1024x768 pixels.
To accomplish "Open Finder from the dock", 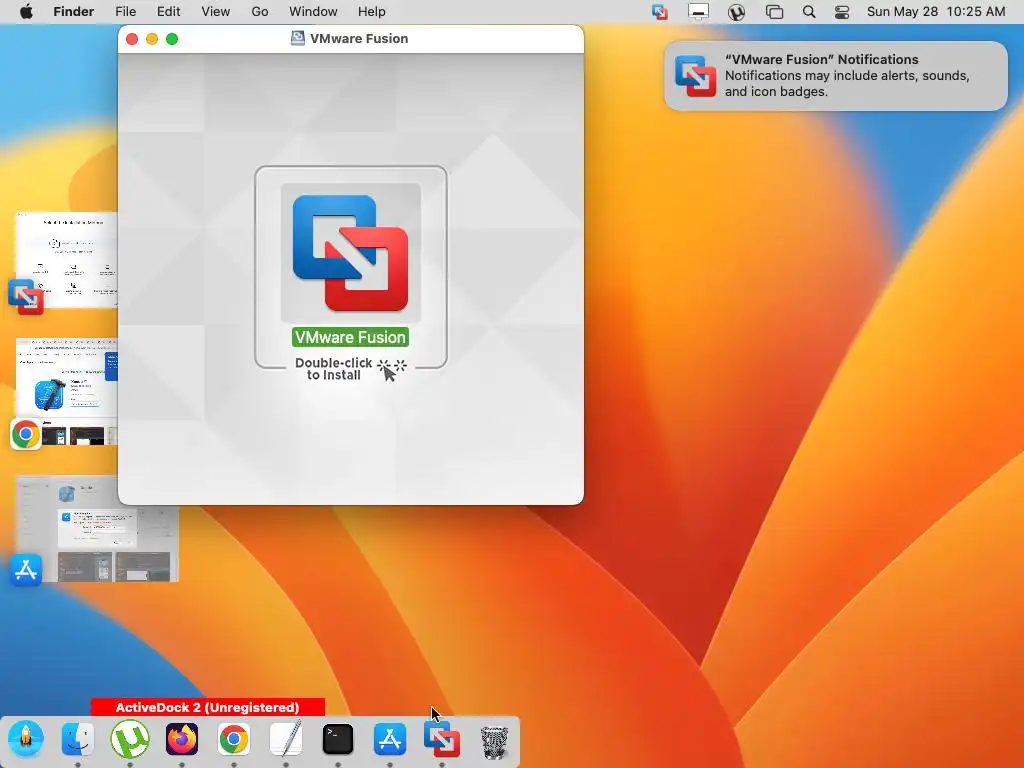I will tap(78, 739).
